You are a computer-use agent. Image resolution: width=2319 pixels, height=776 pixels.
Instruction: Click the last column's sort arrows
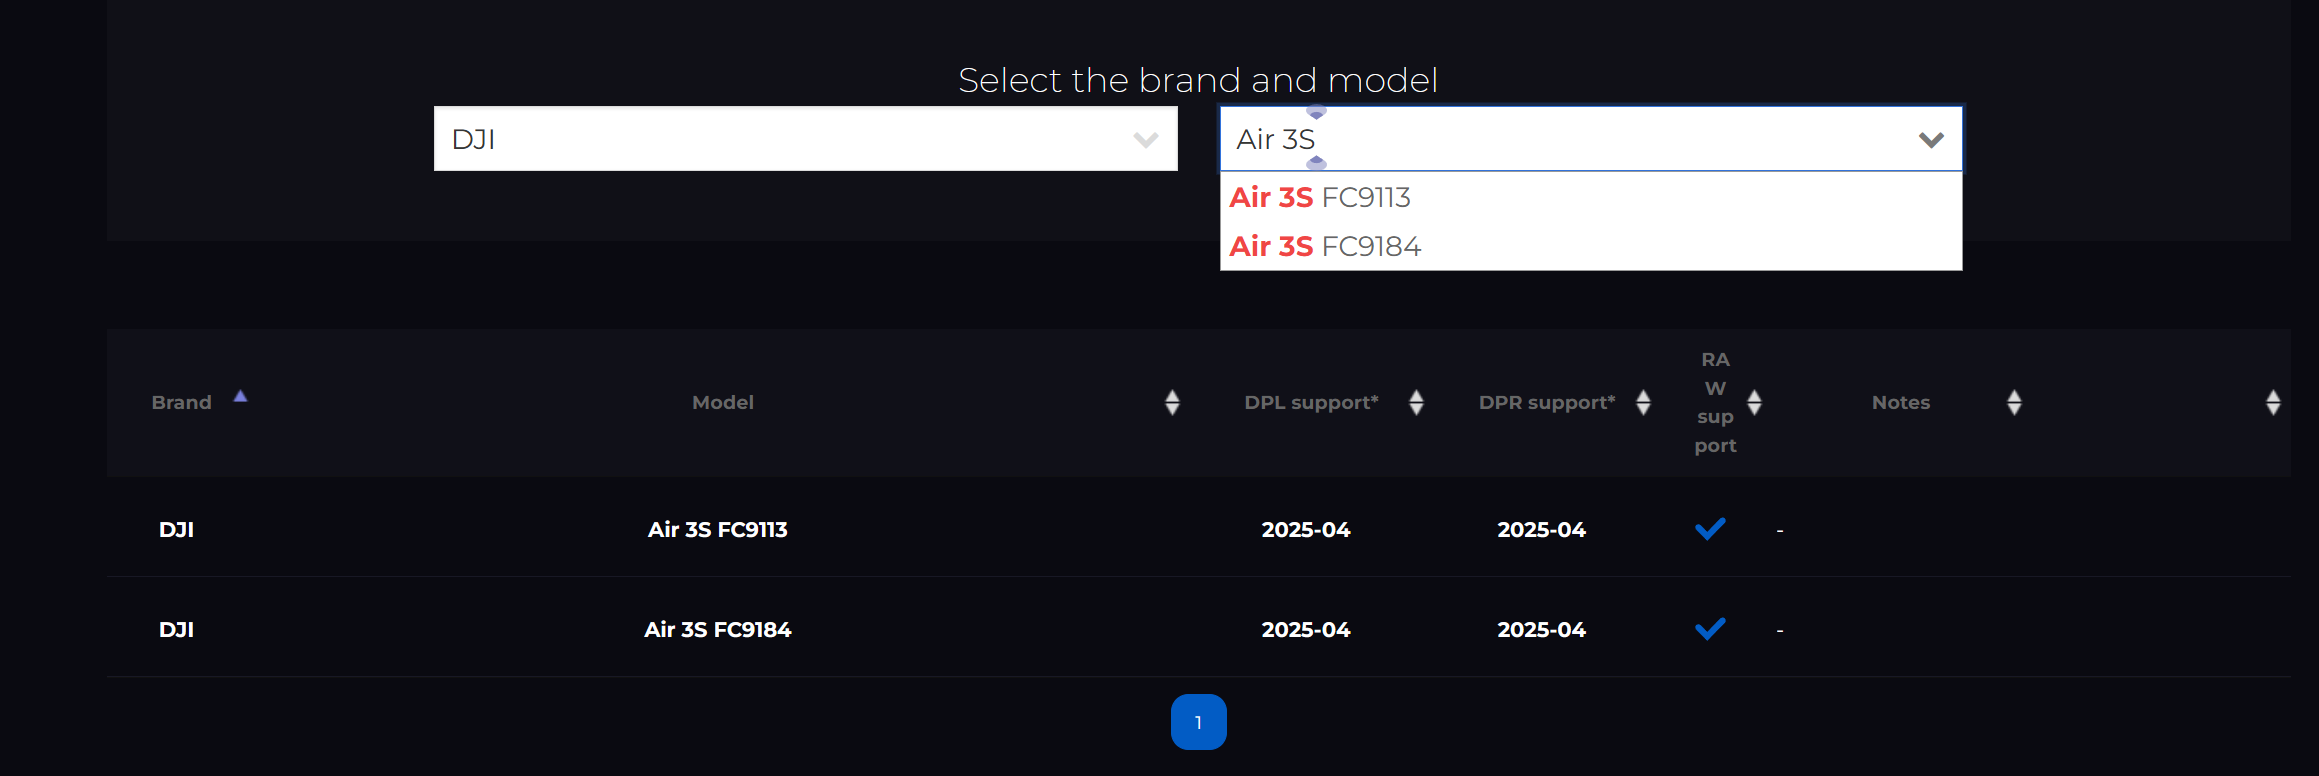click(2273, 402)
